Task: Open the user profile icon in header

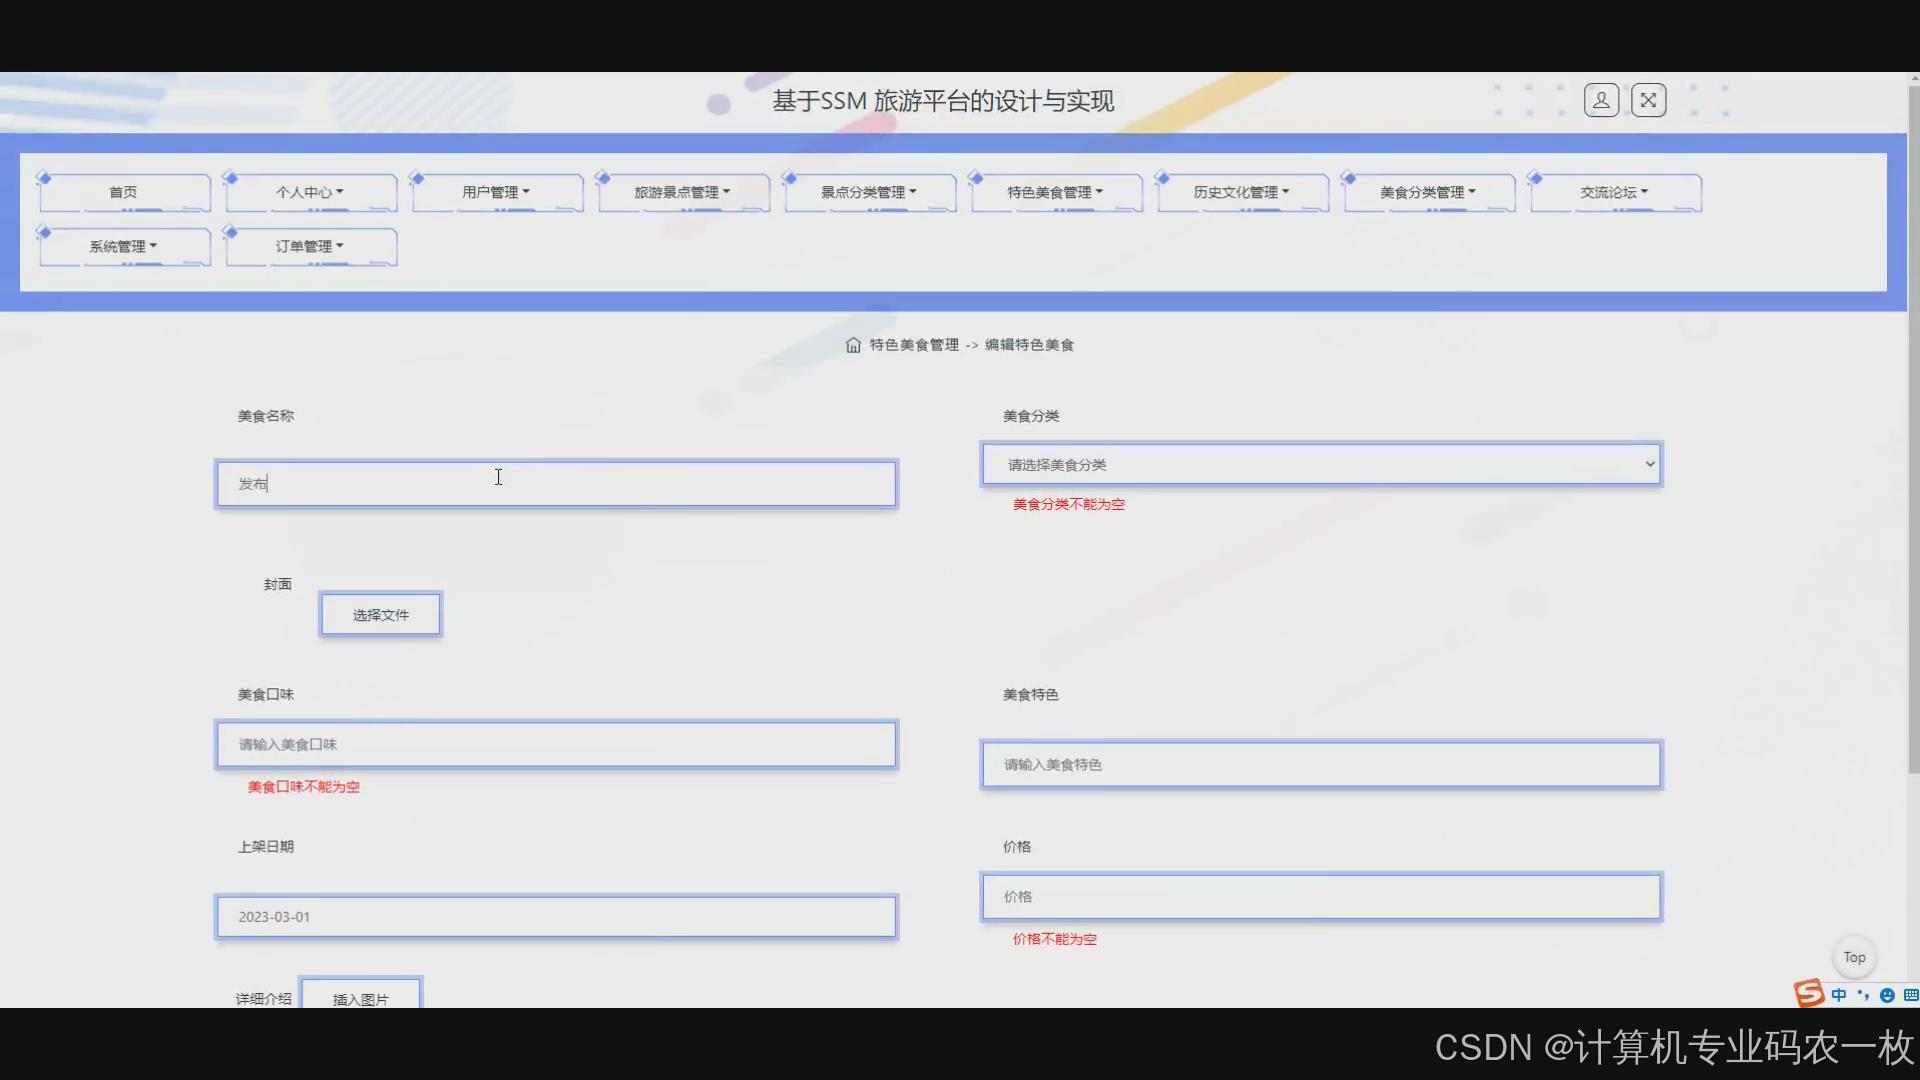Action: click(1601, 100)
